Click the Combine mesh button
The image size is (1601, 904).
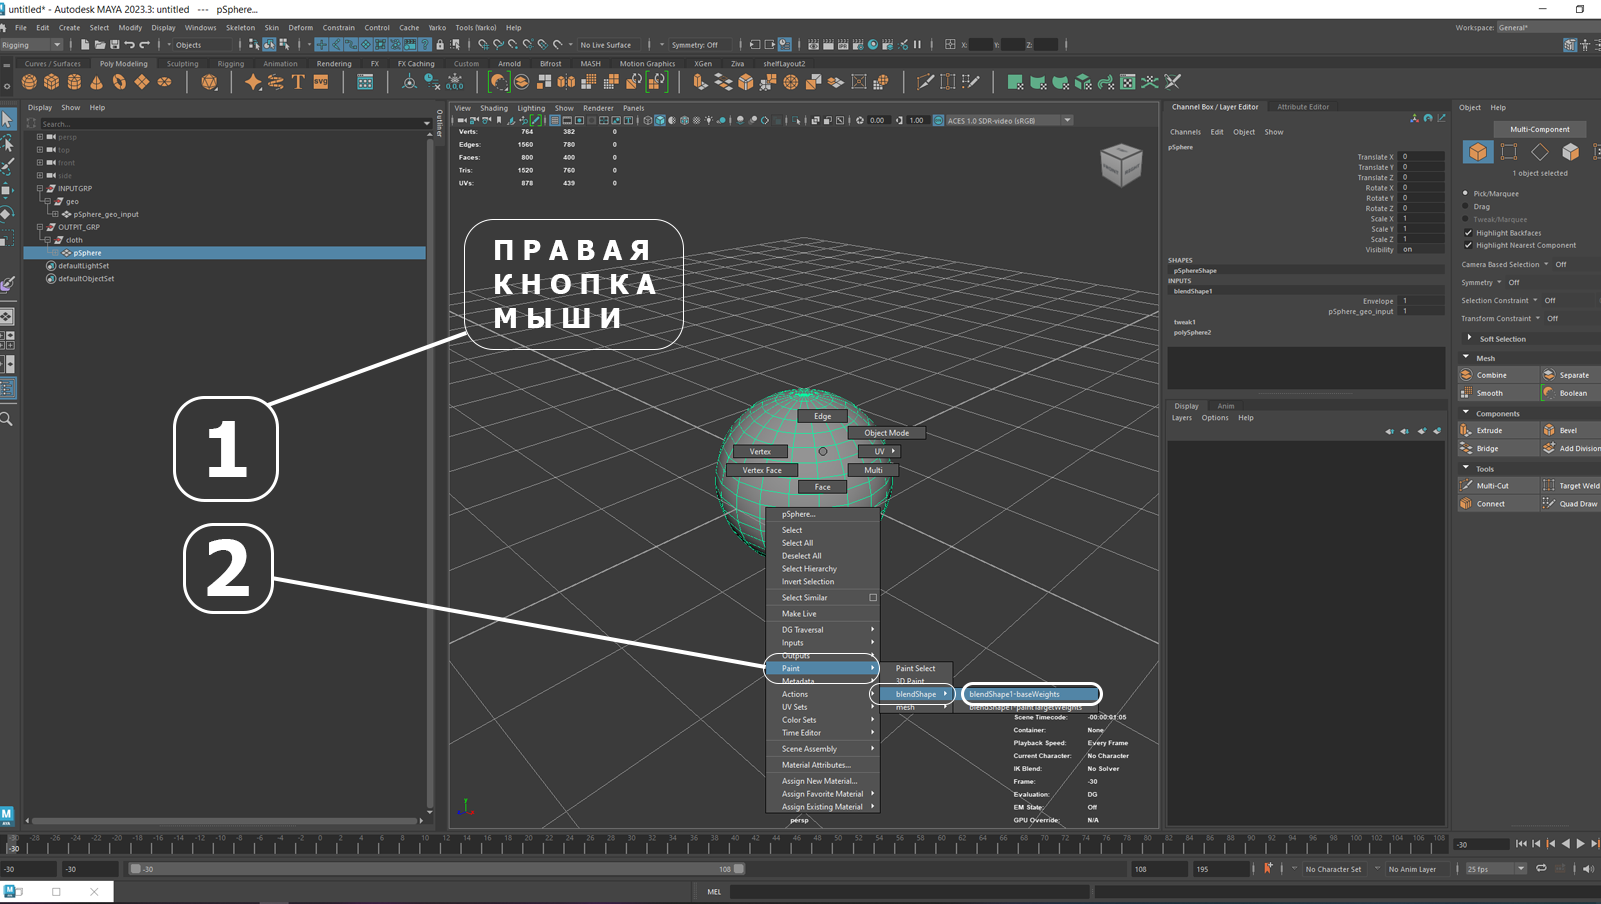[1498, 375]
